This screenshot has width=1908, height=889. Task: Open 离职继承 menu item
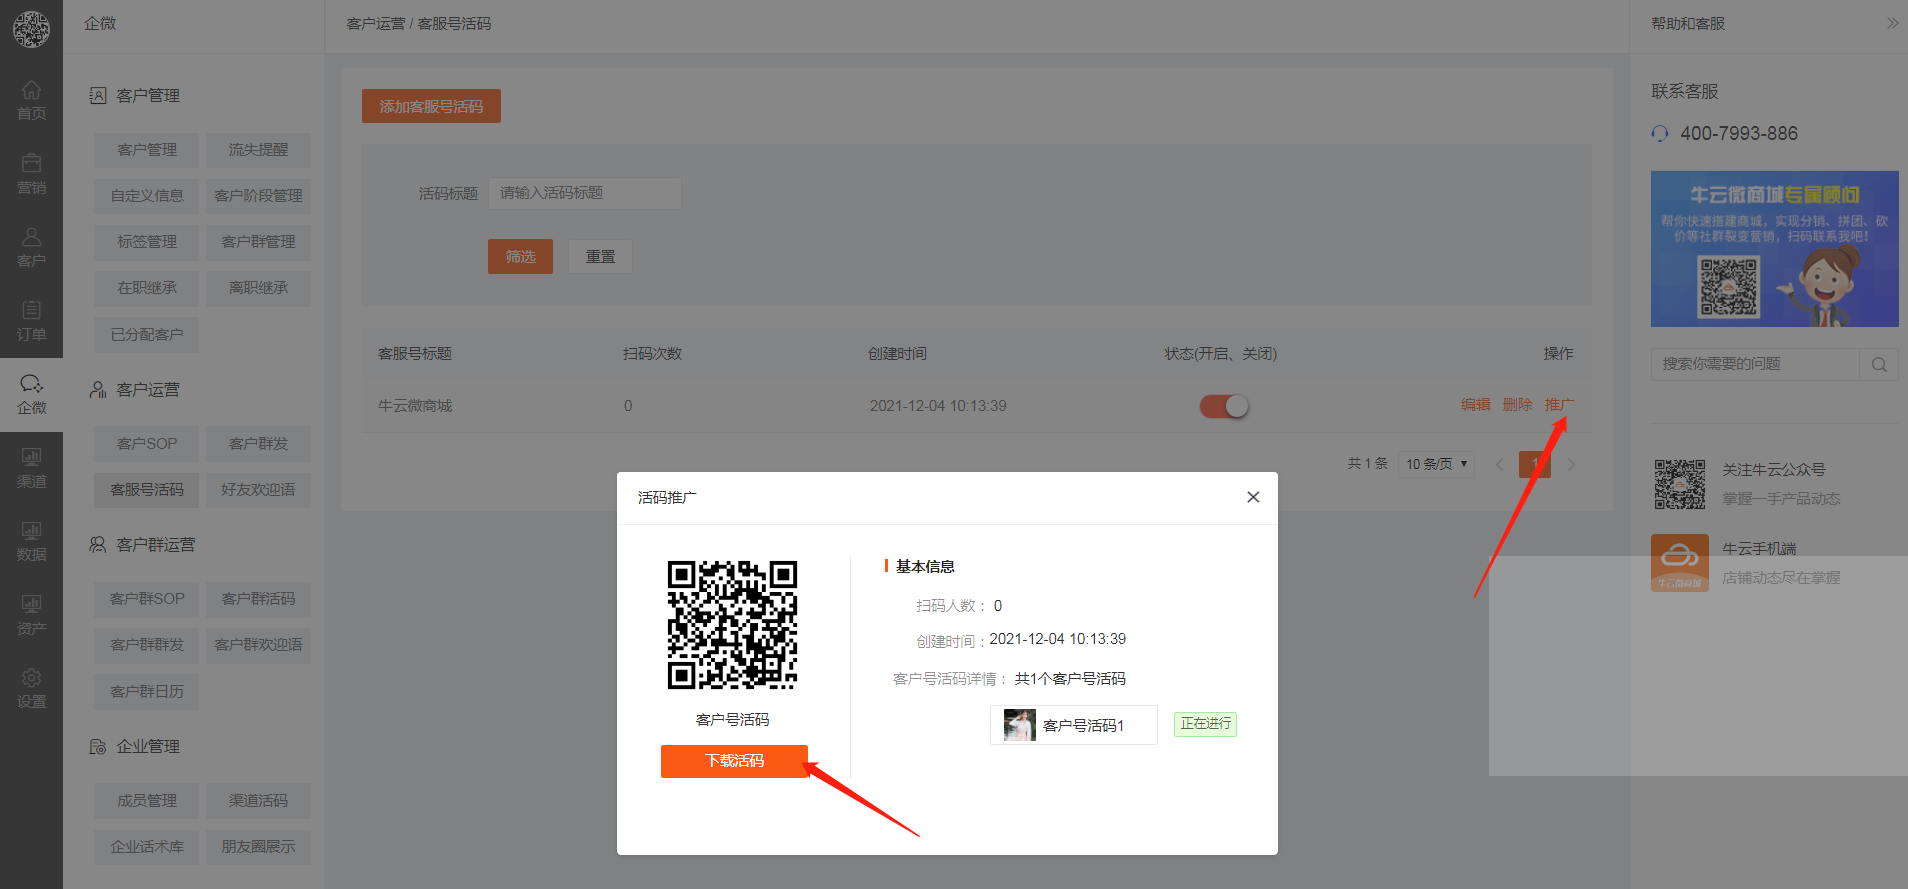[258, 288]
